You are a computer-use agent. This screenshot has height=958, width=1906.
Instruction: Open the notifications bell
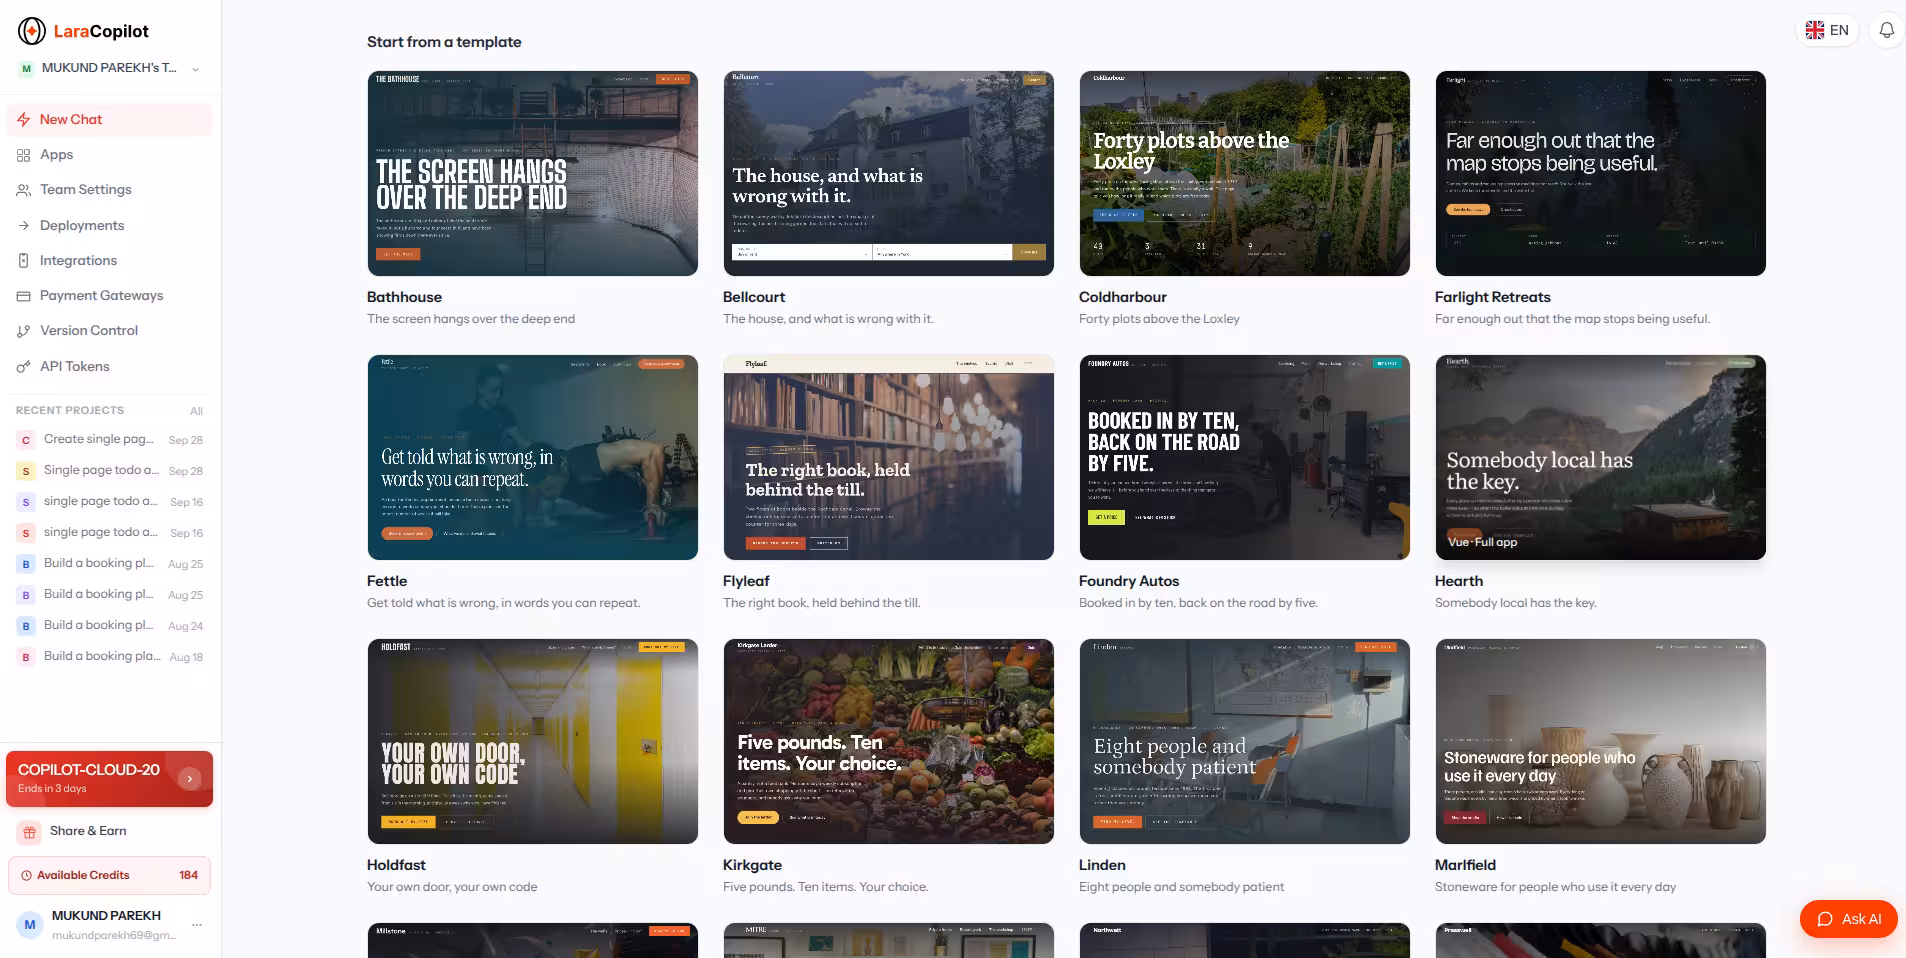coord(1886,30)
